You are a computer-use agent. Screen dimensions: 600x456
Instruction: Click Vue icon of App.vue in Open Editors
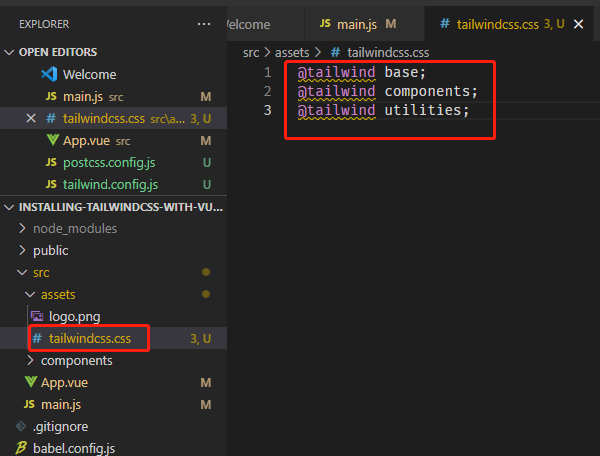coord(53,140)
